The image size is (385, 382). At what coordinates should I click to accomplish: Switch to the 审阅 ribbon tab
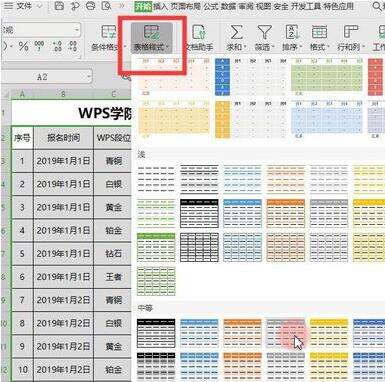point(246,6)
